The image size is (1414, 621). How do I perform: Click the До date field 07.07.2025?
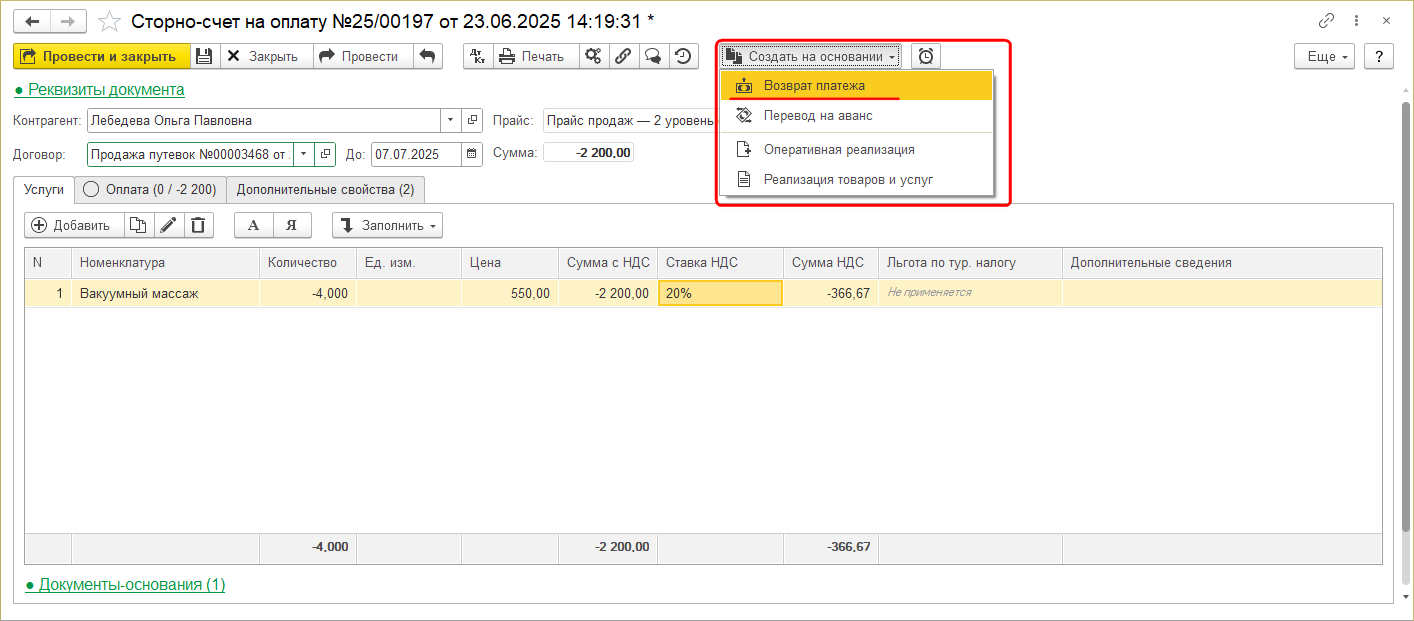click(x=416, y=154)
